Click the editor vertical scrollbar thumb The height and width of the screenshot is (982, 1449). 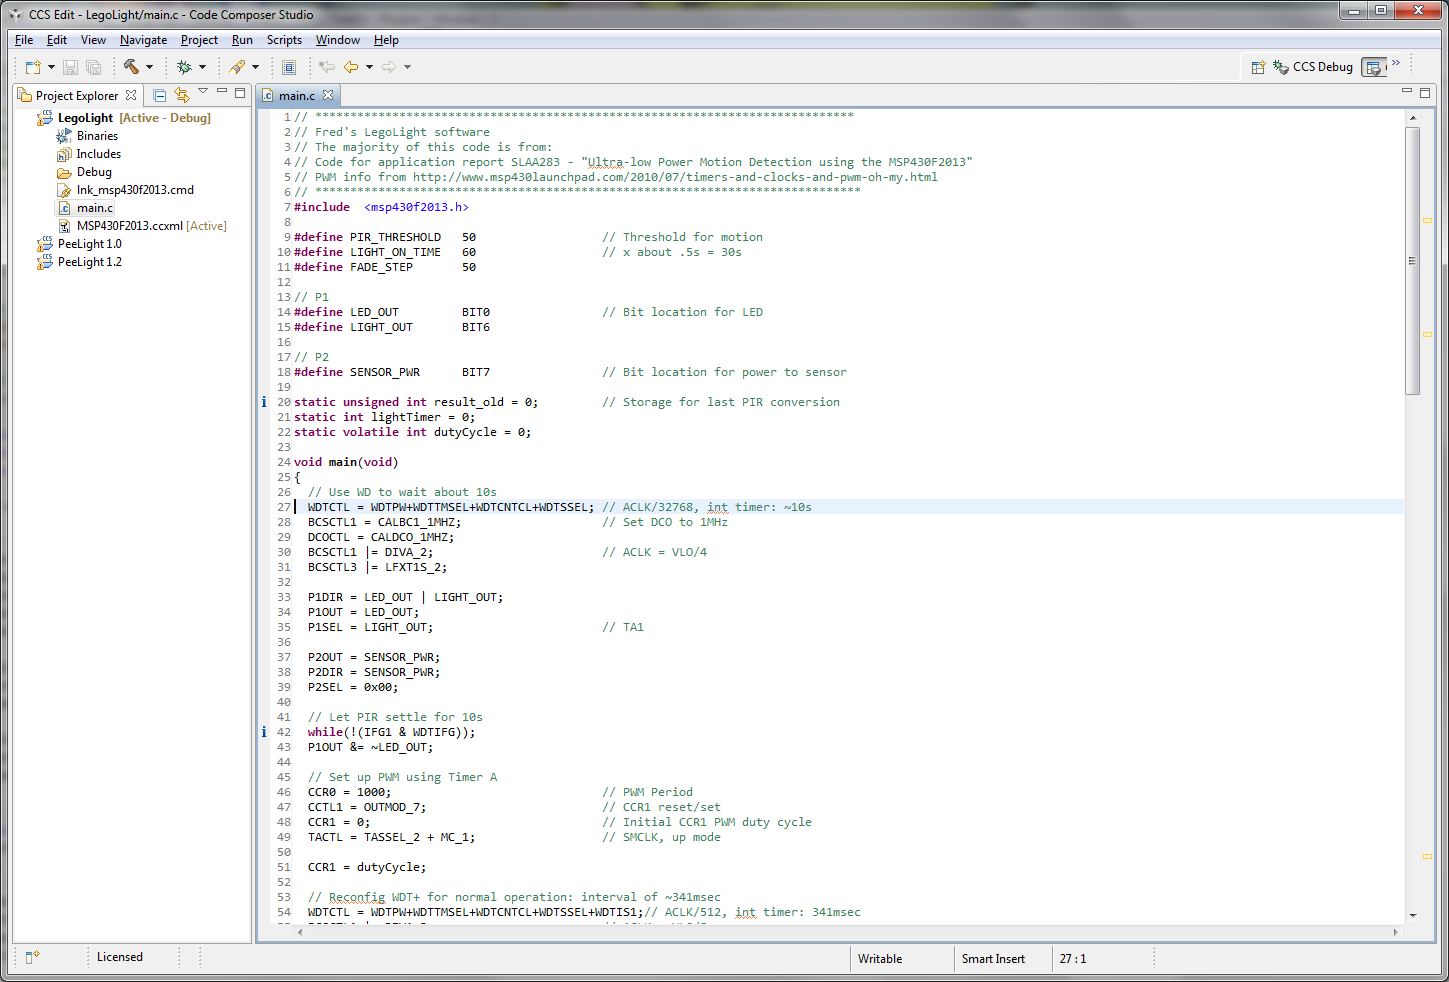[x=1413, y=260]
